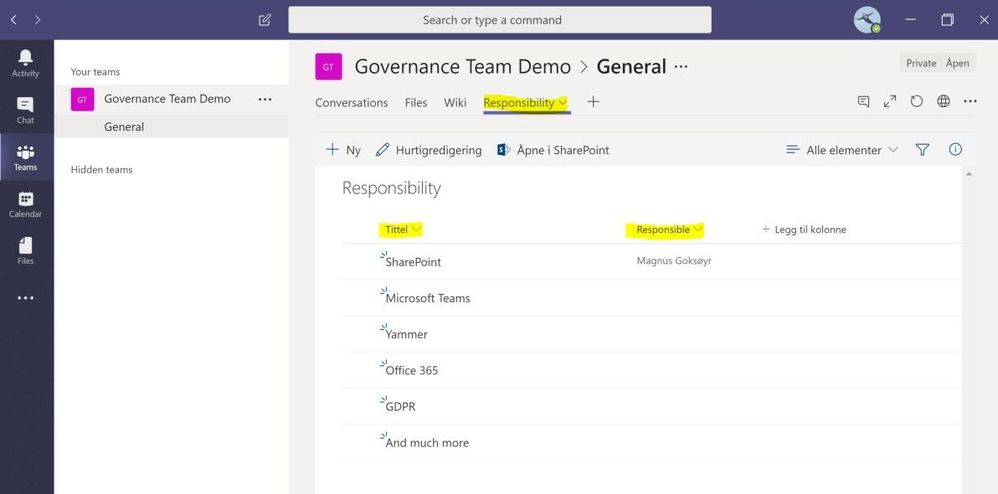Open the Yammer list item

click(407, 334)
